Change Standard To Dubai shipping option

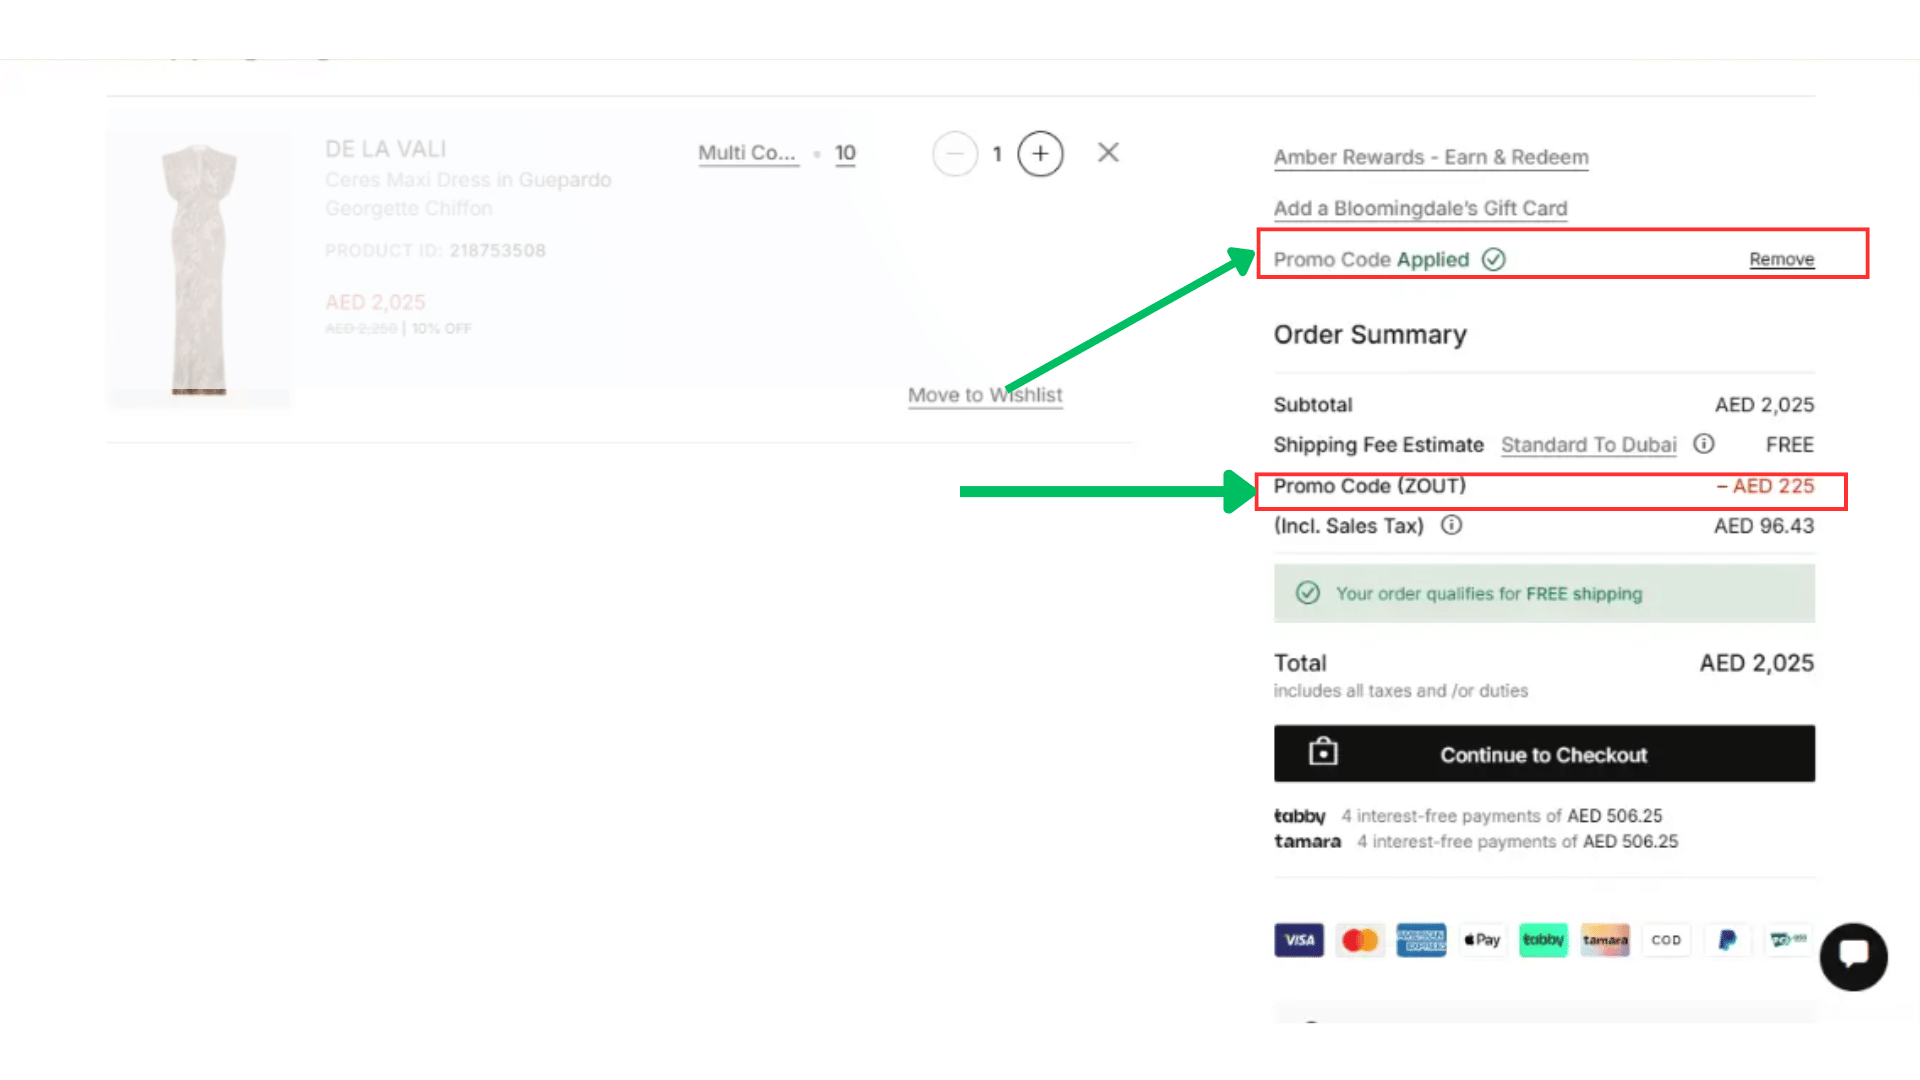click(x=1588, y=445)
